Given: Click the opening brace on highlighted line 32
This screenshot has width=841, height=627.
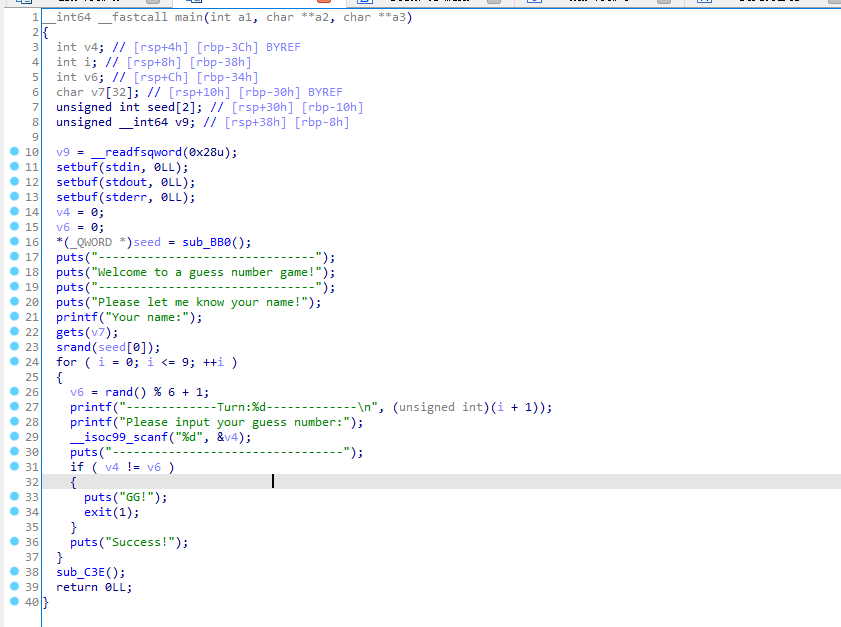Looking at the screenshot, I should pyautogui.click(x=73, y=483).
